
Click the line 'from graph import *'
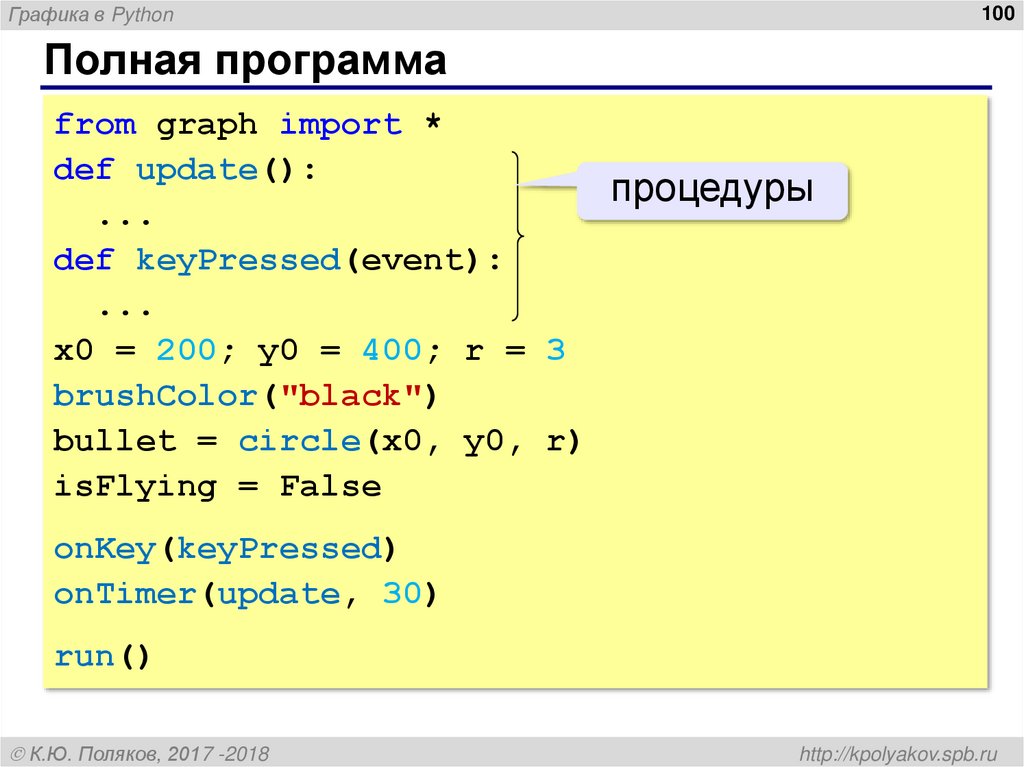[x=248, y=125]
